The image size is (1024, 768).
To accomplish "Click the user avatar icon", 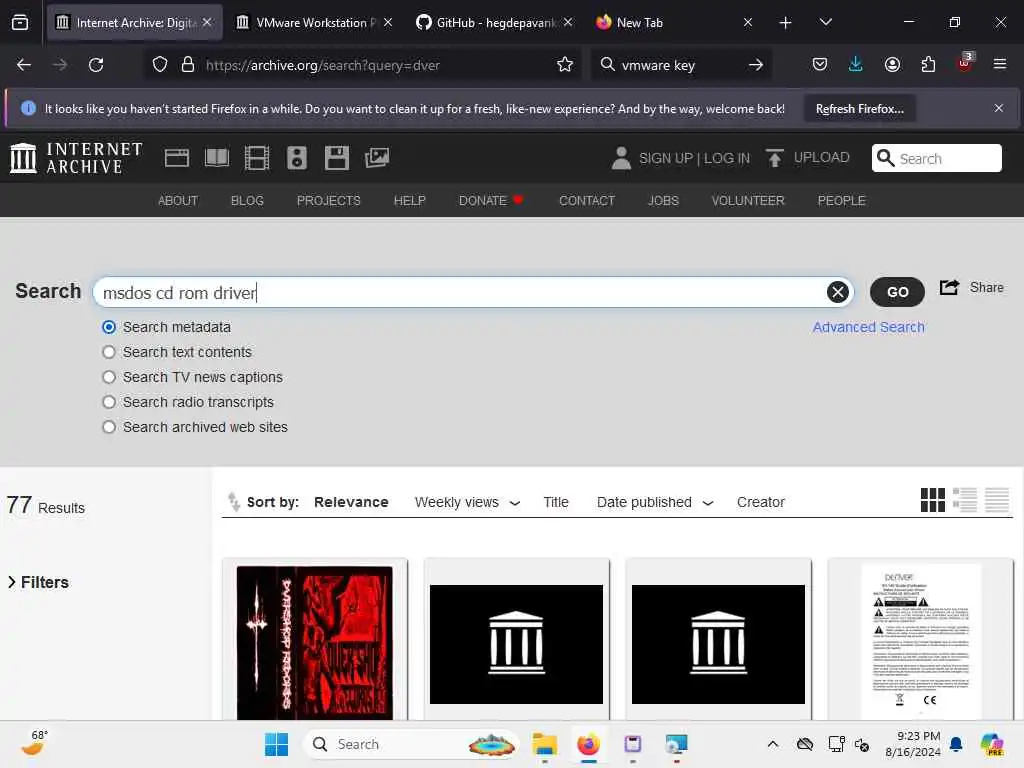I will pyautogui.click(x=621, y=158).
